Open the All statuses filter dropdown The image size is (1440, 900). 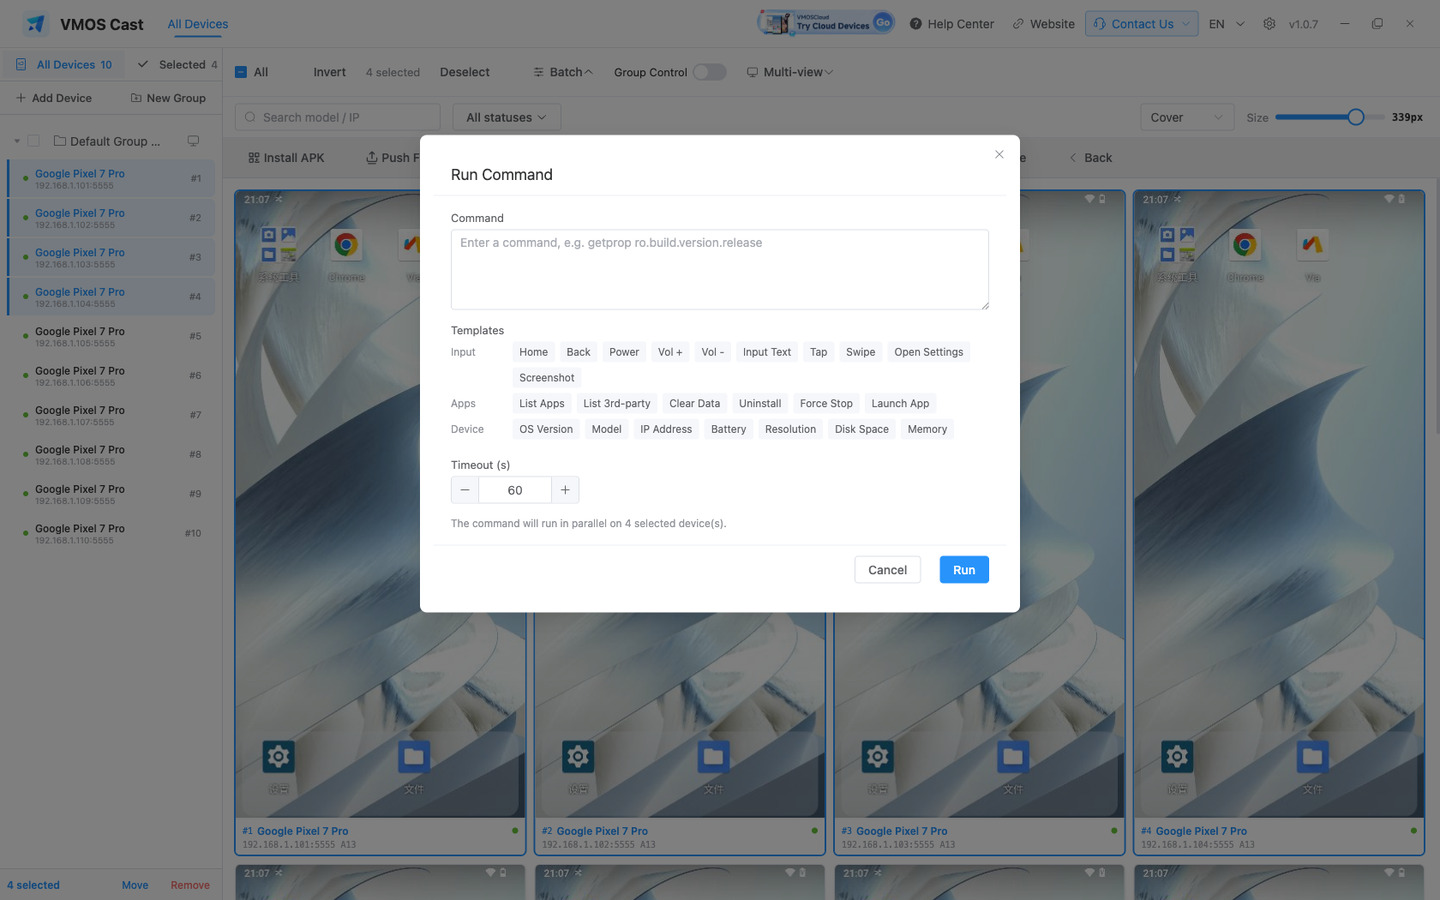click(507, 117)
